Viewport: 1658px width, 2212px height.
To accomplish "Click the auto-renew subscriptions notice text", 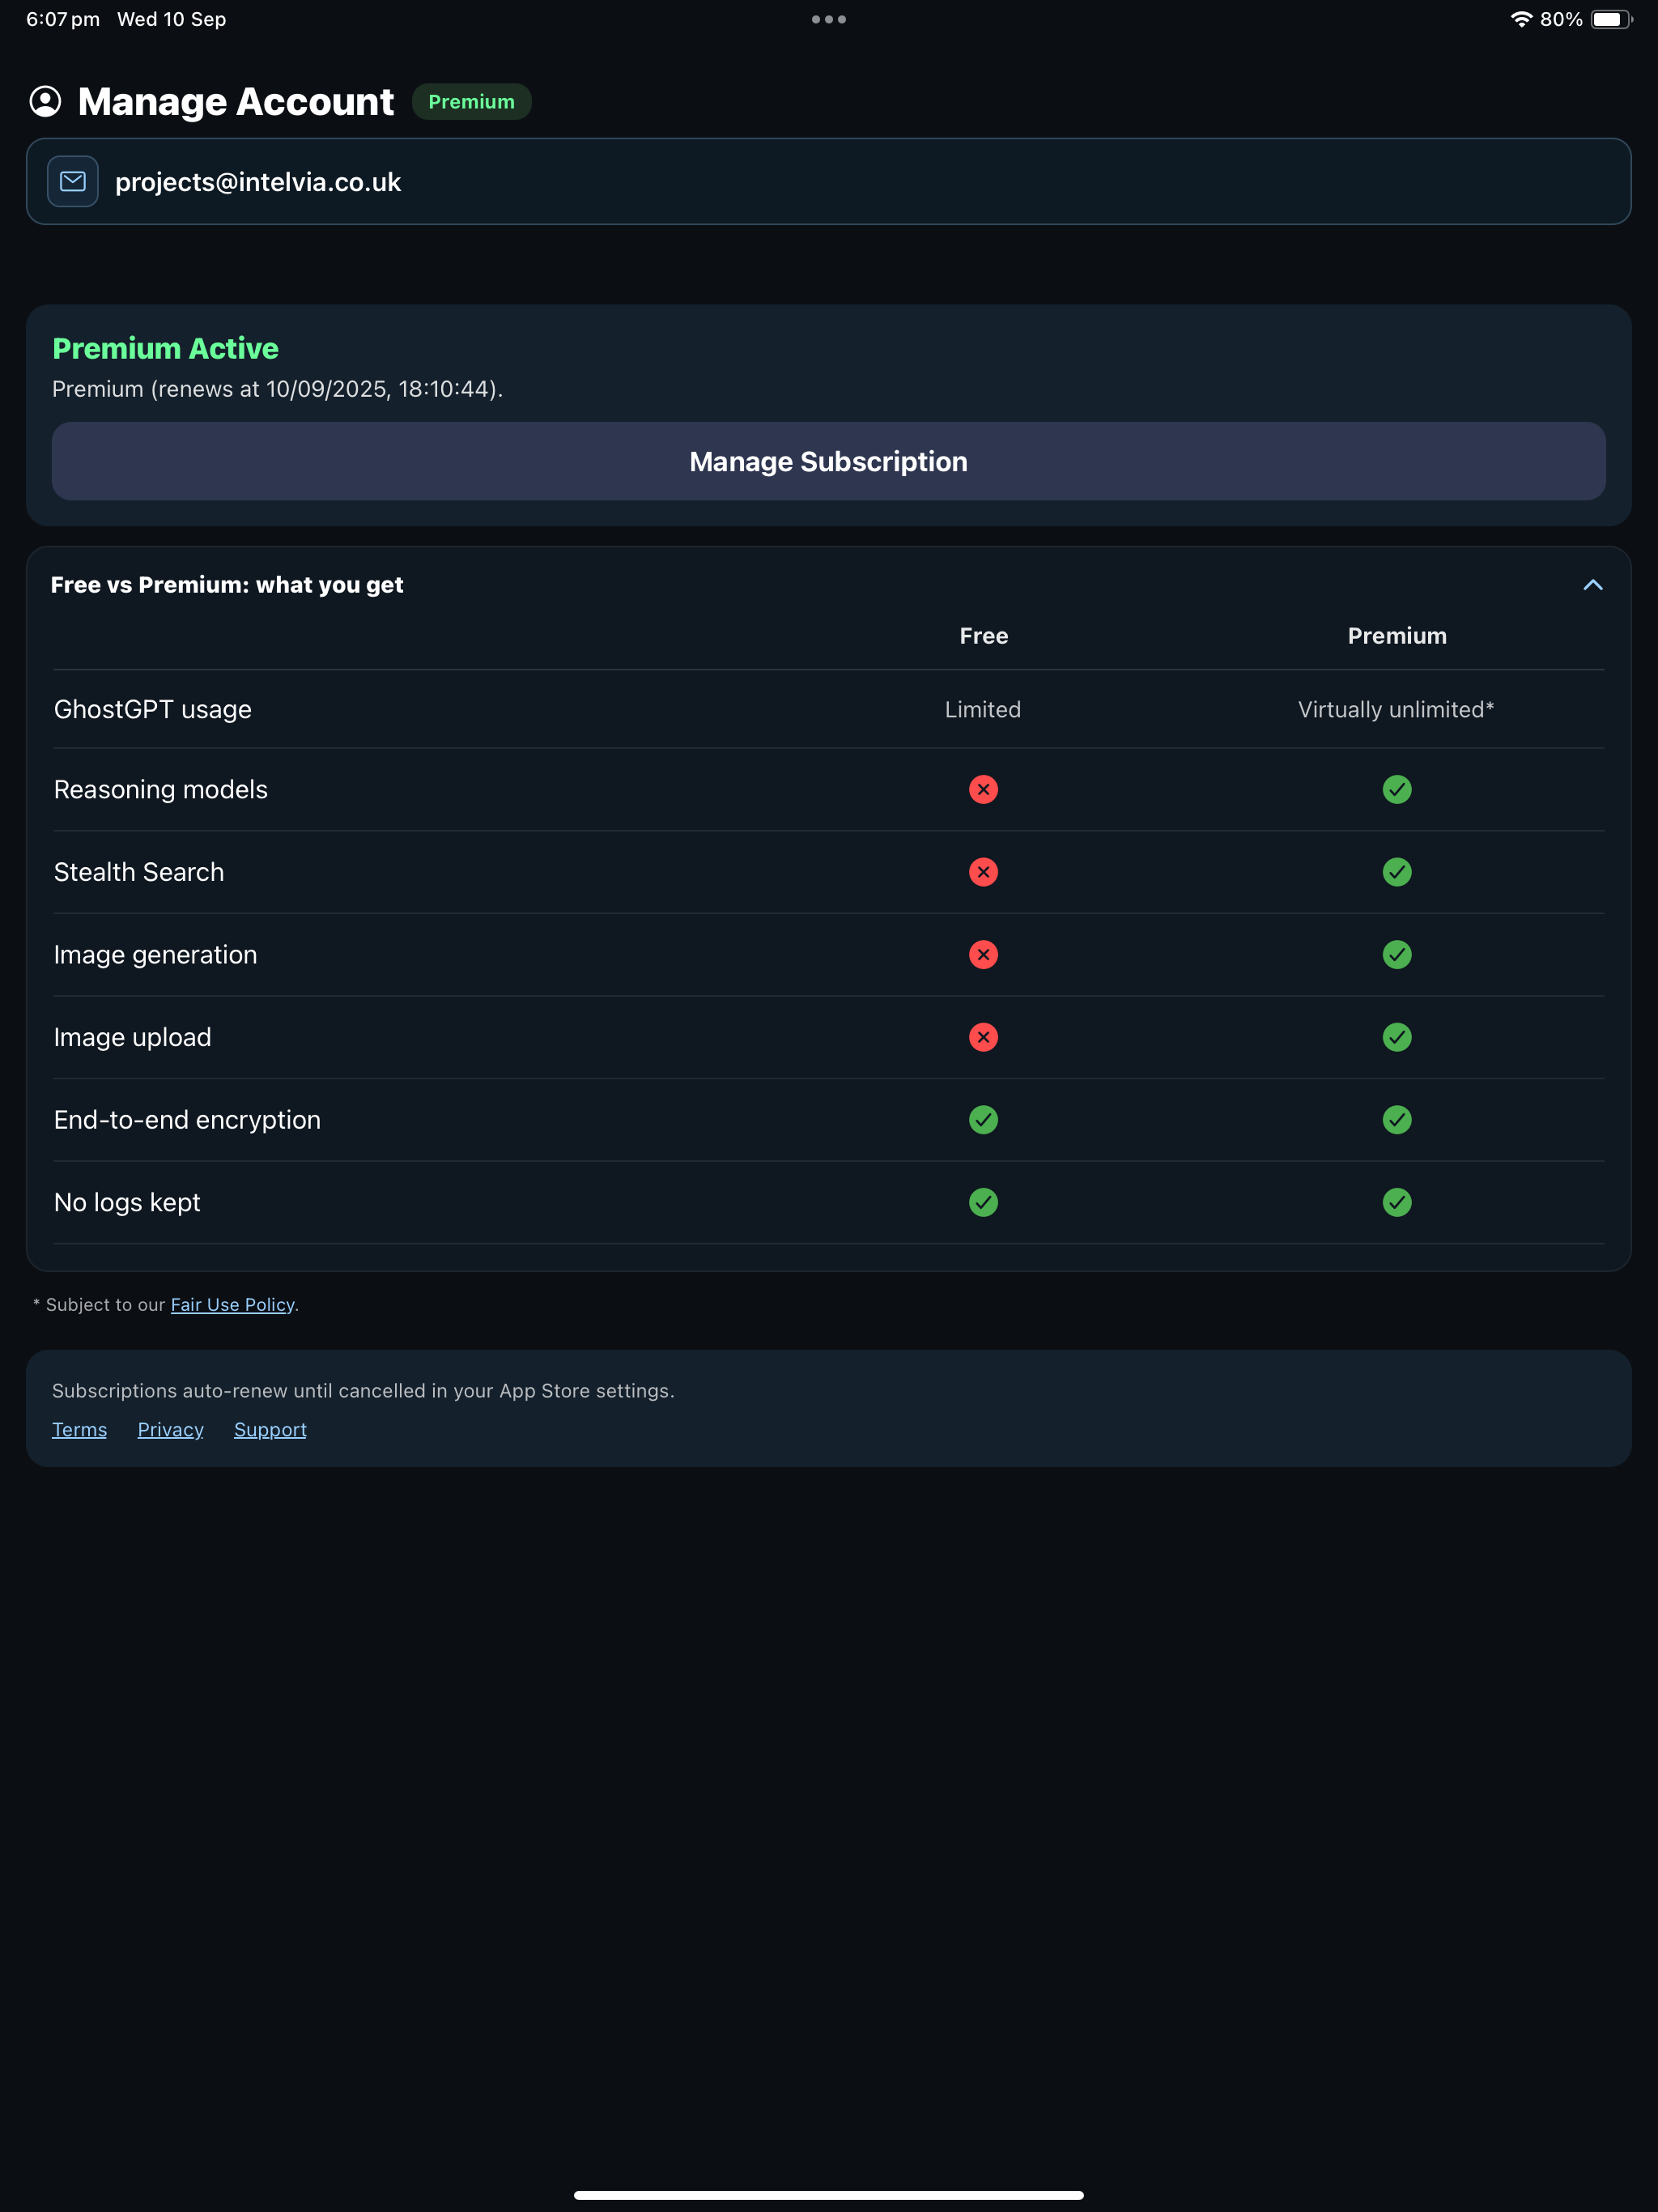I will tap(363, 1390).
